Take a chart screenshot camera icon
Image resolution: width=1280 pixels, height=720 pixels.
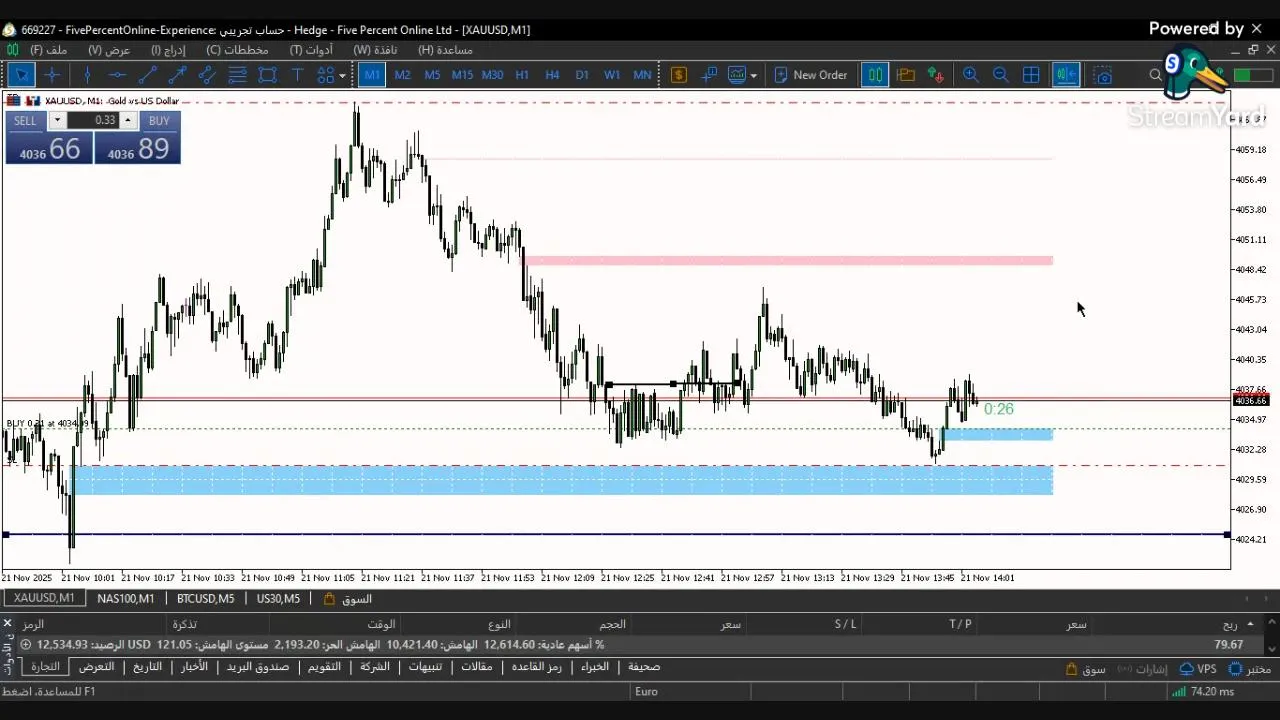coord(1102,75)
